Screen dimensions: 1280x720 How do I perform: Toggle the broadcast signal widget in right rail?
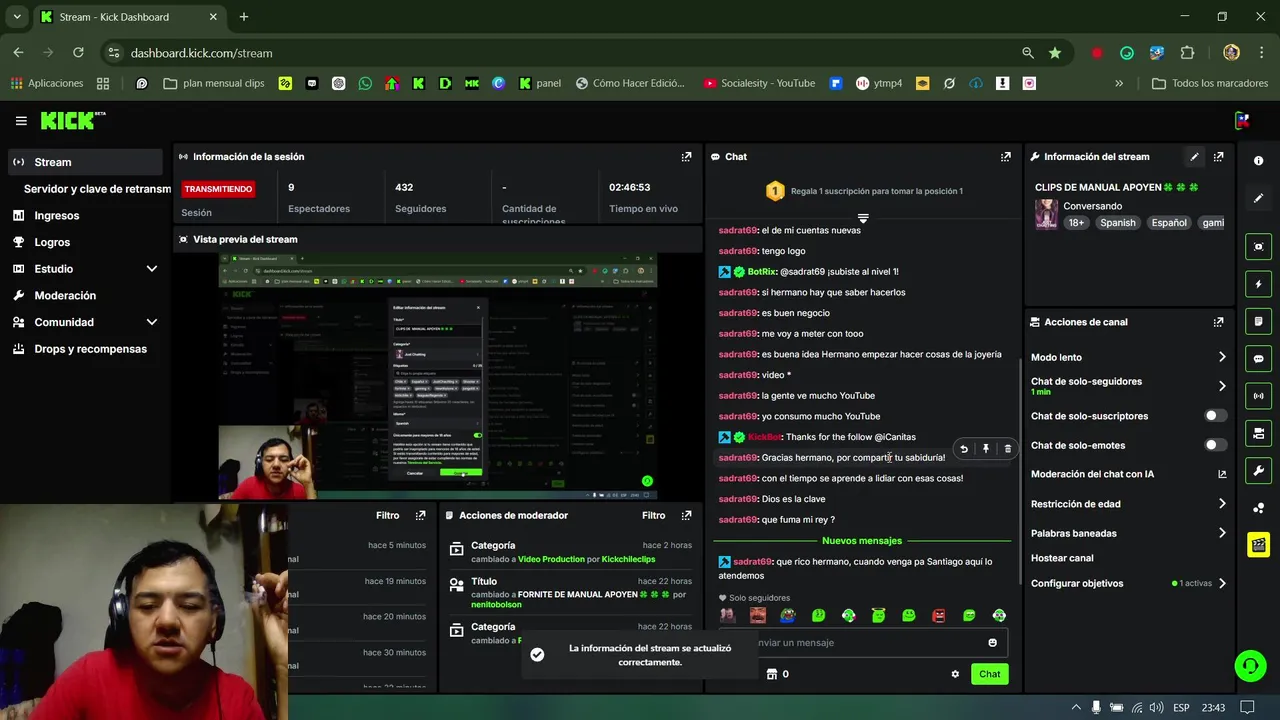tap(1259, 396)
